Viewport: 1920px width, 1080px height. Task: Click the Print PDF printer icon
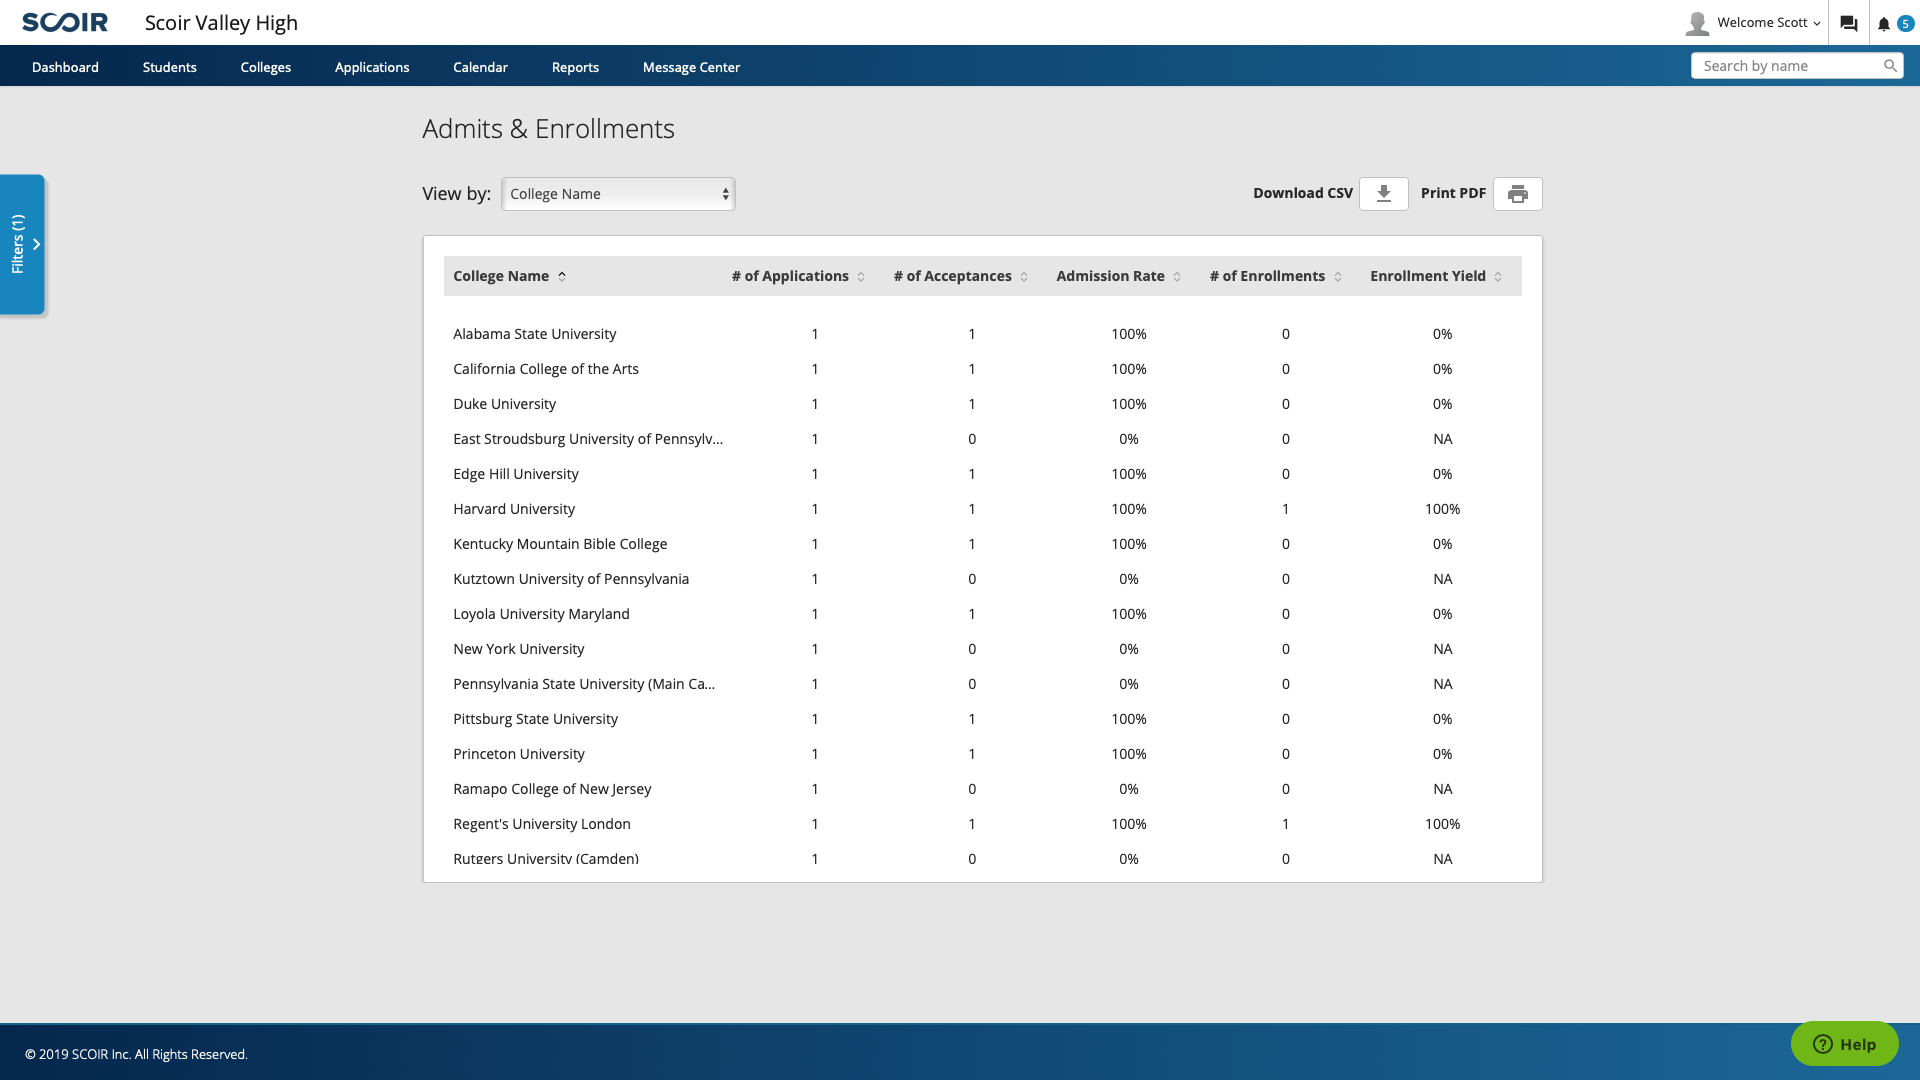1518,194
